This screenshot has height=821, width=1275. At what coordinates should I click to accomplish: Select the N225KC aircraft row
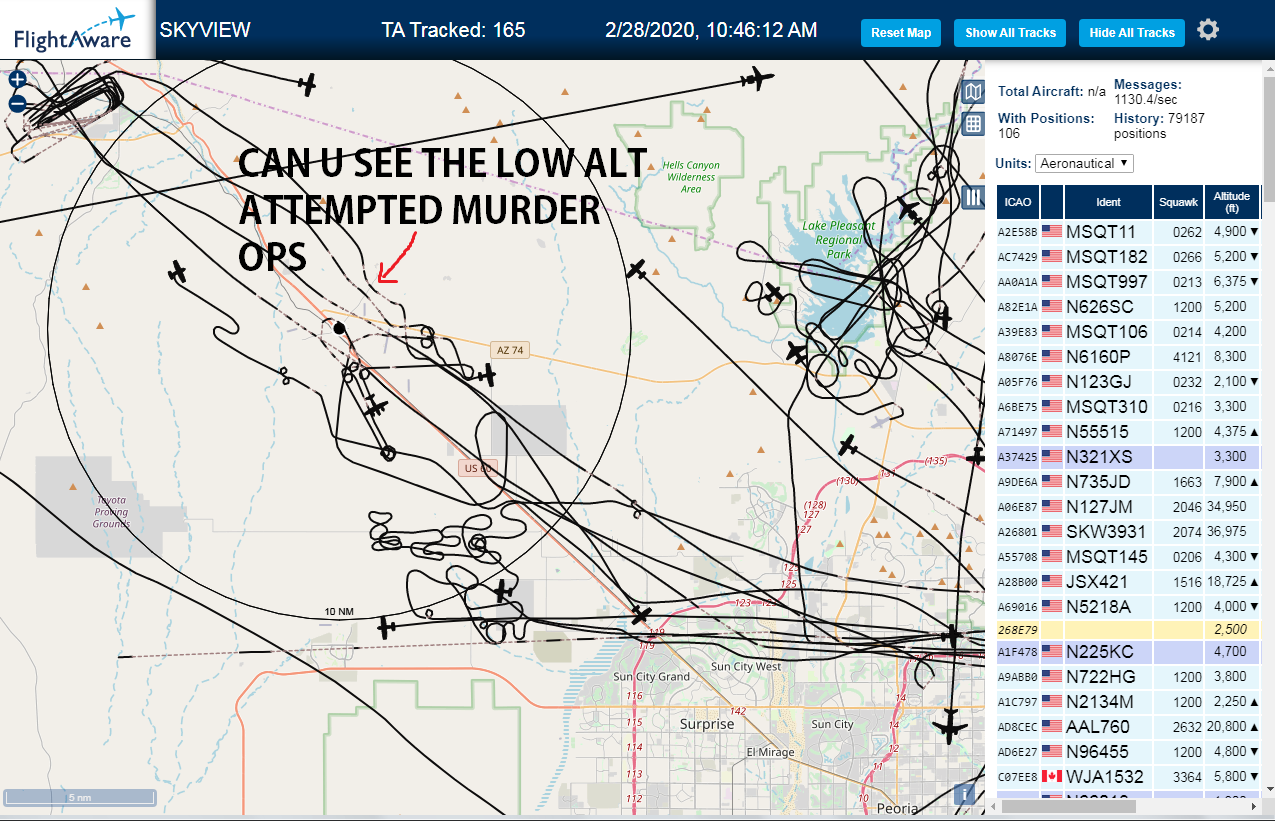tap(1128, 652)
